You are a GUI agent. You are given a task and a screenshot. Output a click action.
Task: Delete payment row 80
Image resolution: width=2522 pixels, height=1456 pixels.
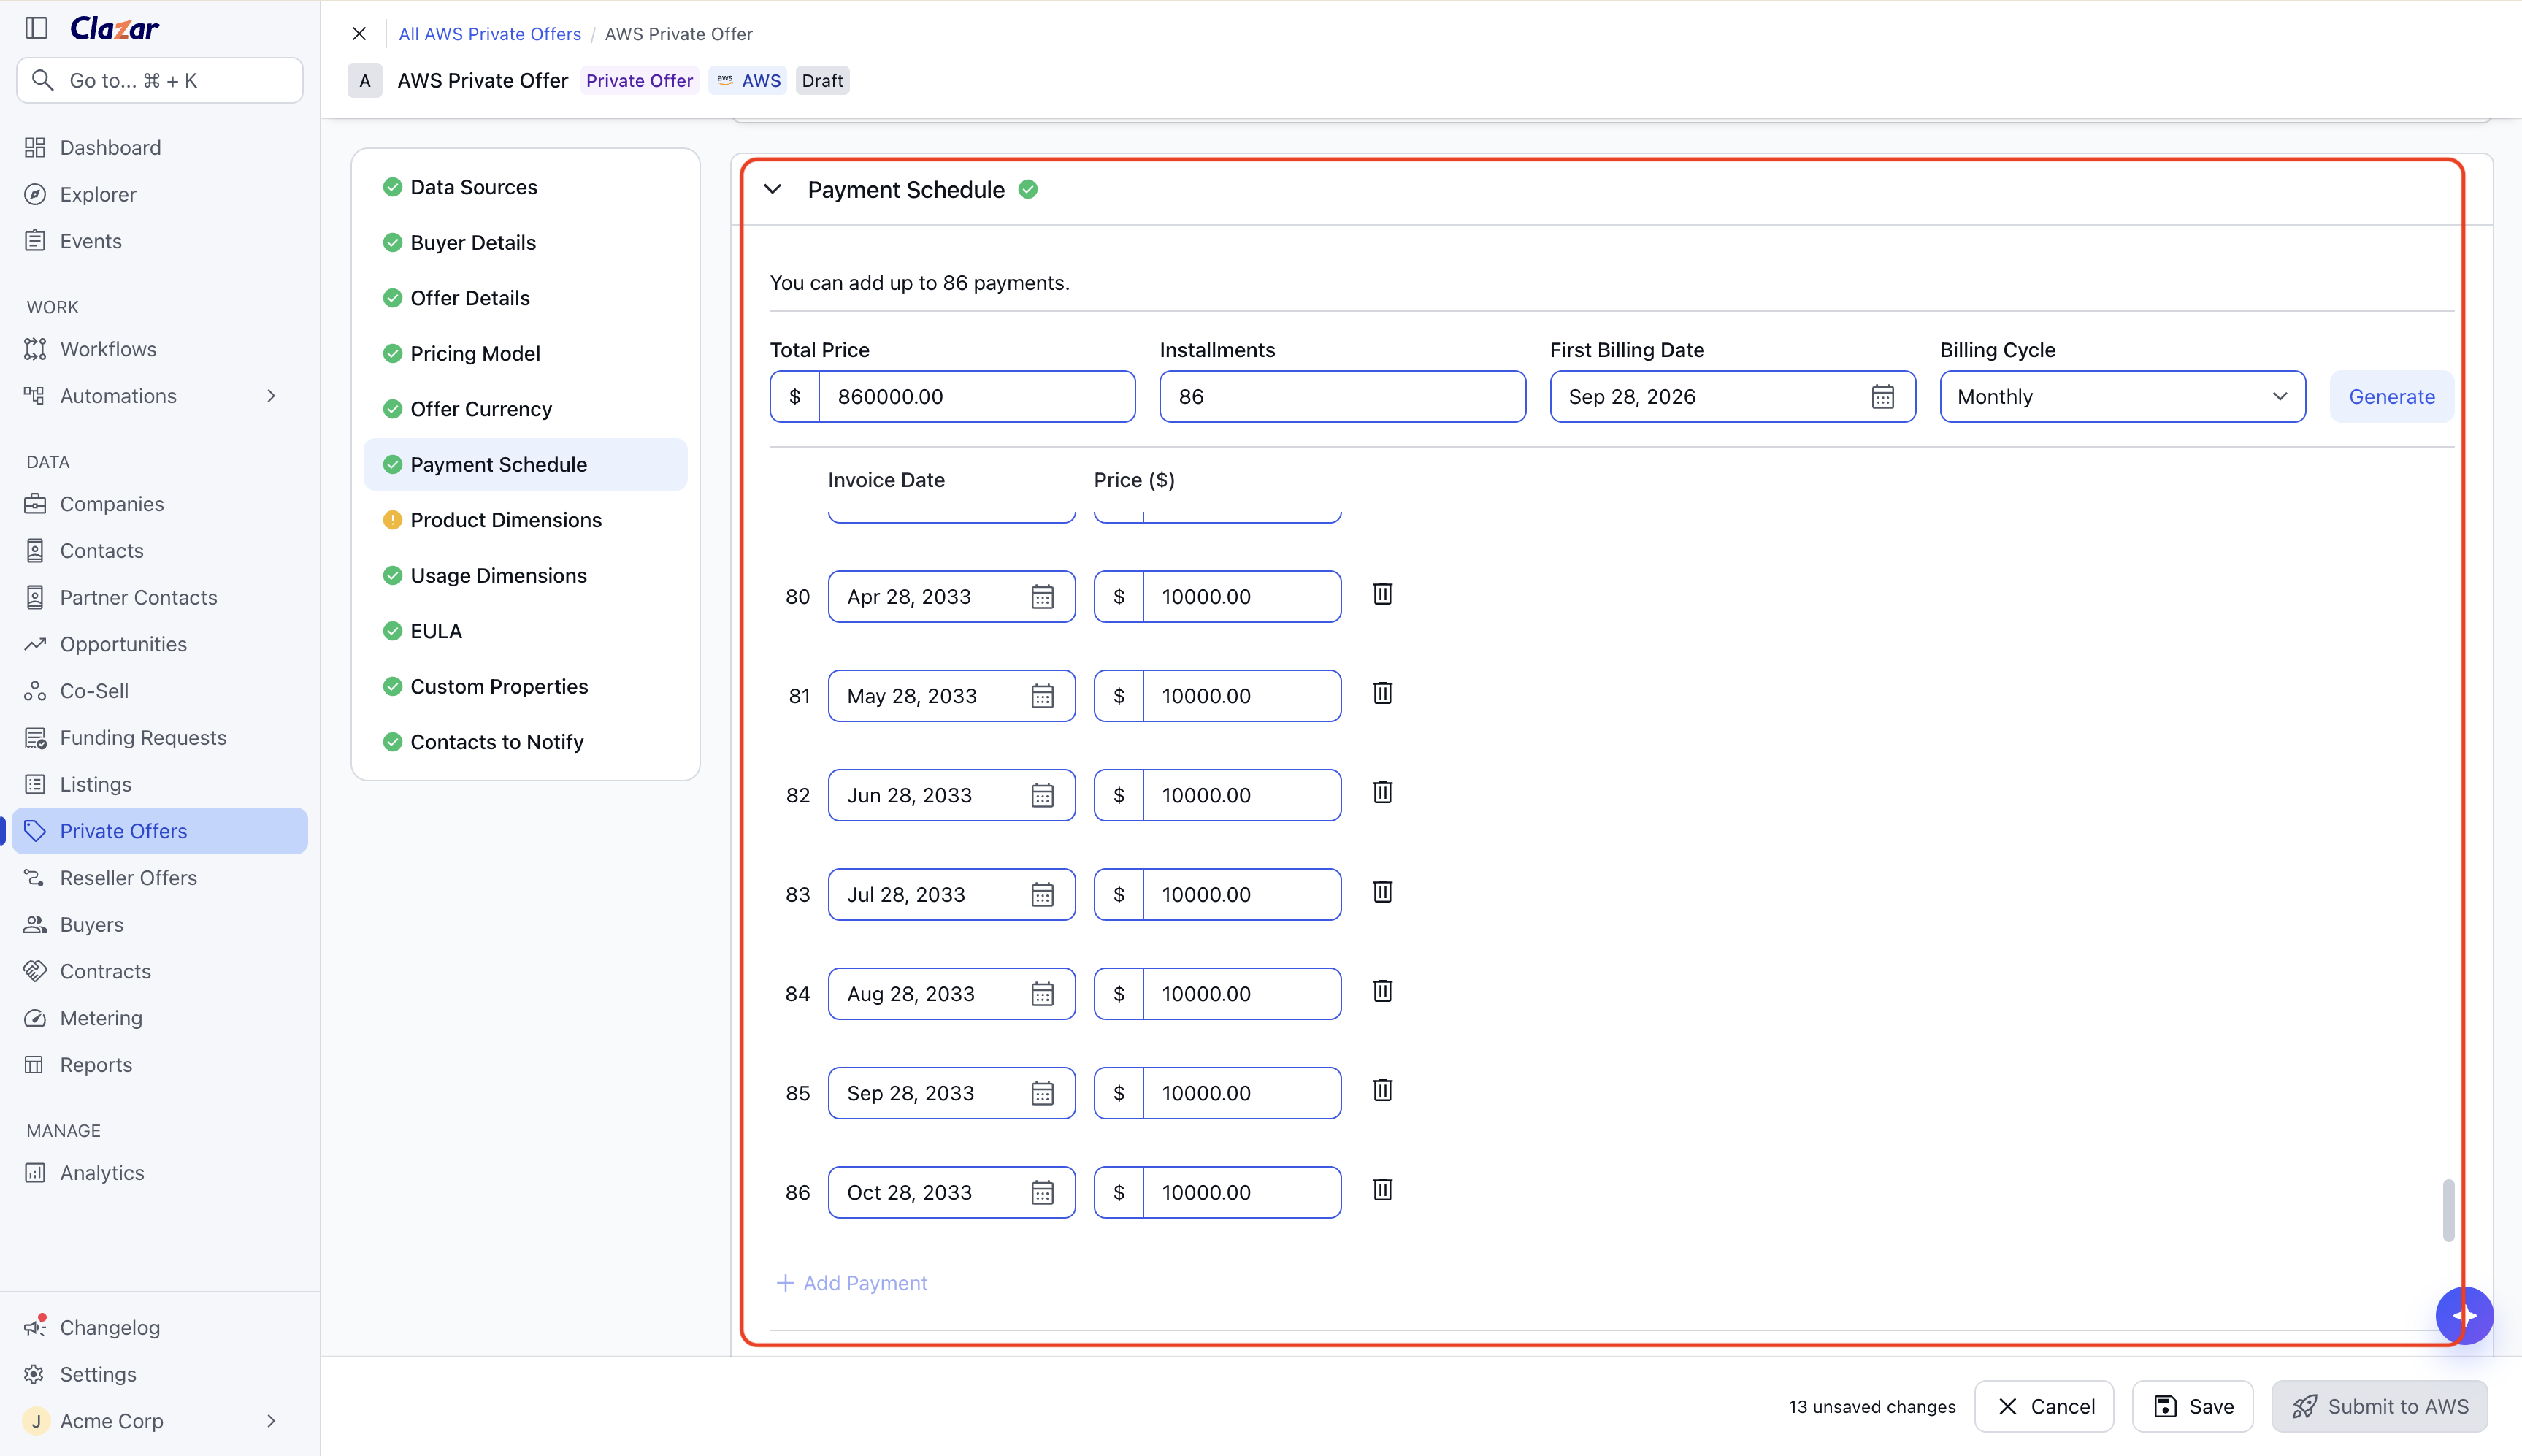tap(1382, 594)
